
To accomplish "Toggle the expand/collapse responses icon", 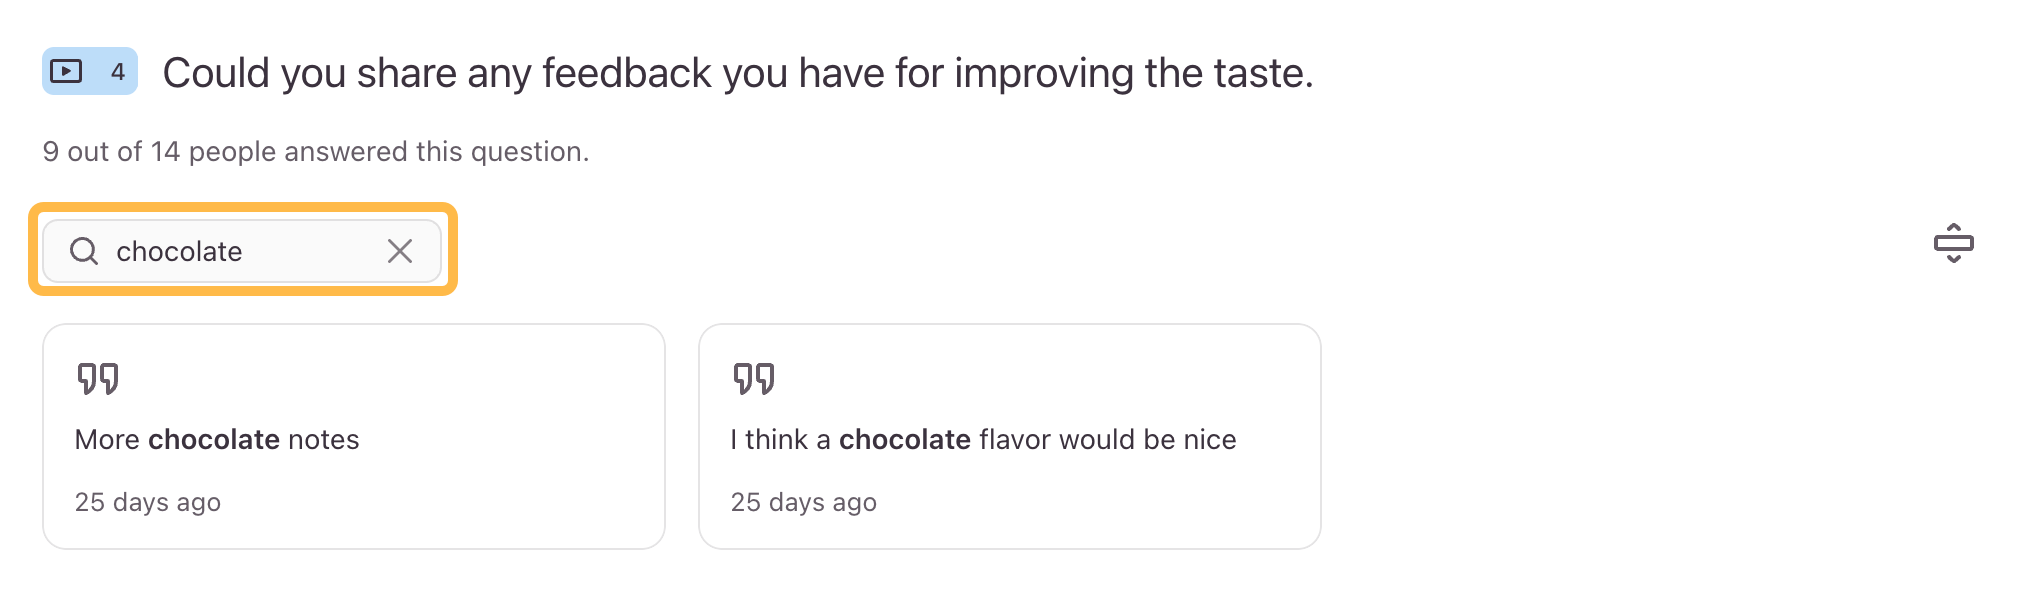I will coord(1953,244).
